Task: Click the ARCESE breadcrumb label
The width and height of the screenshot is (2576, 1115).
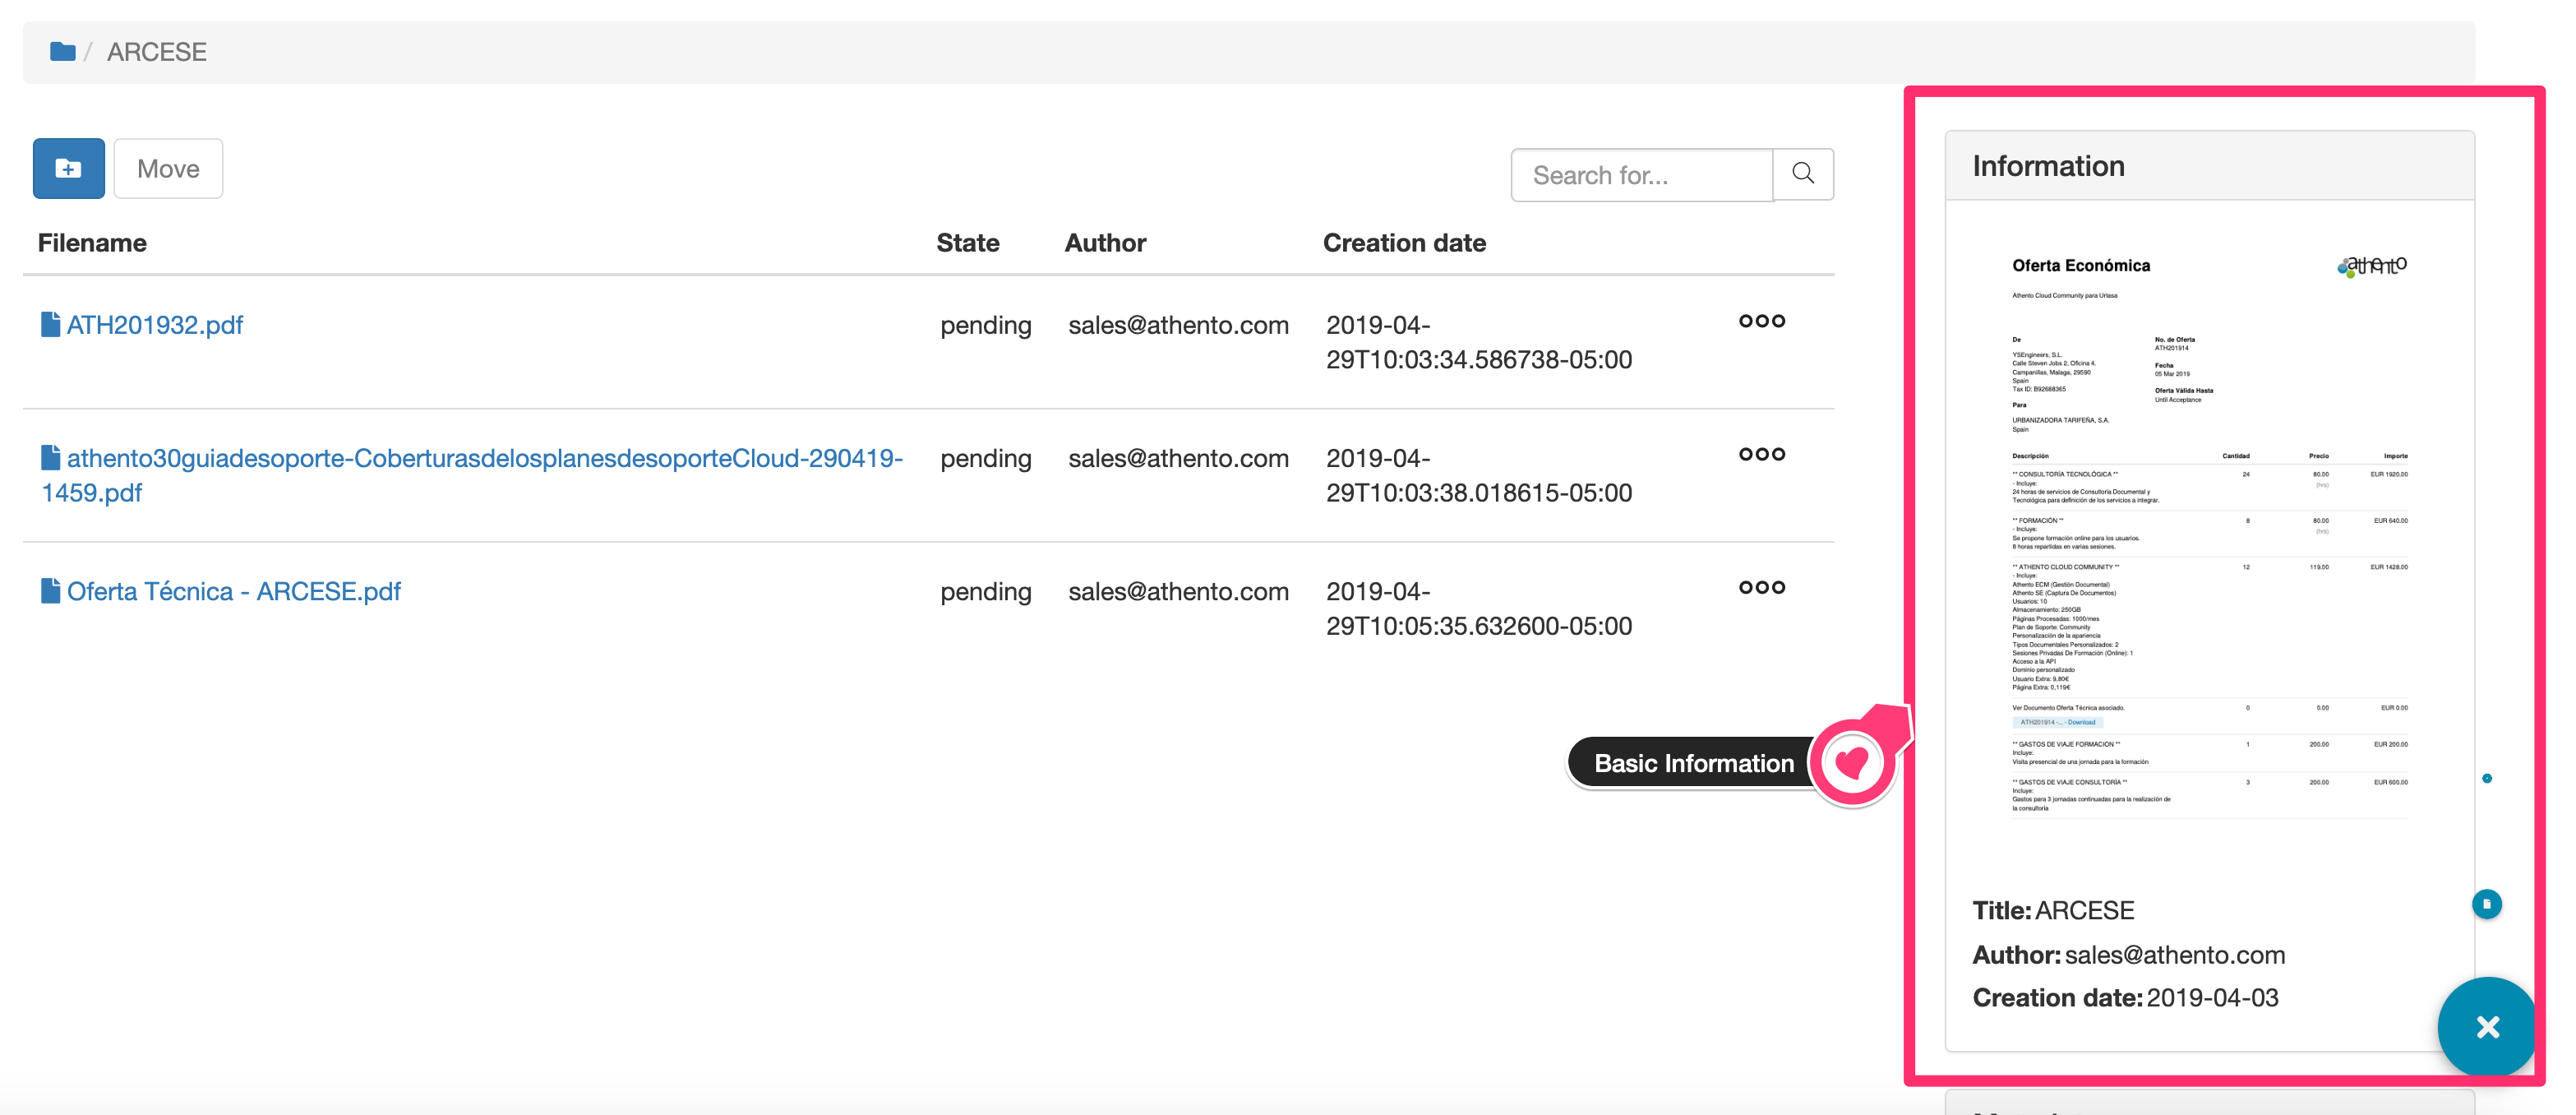Action: pos(157,52)
